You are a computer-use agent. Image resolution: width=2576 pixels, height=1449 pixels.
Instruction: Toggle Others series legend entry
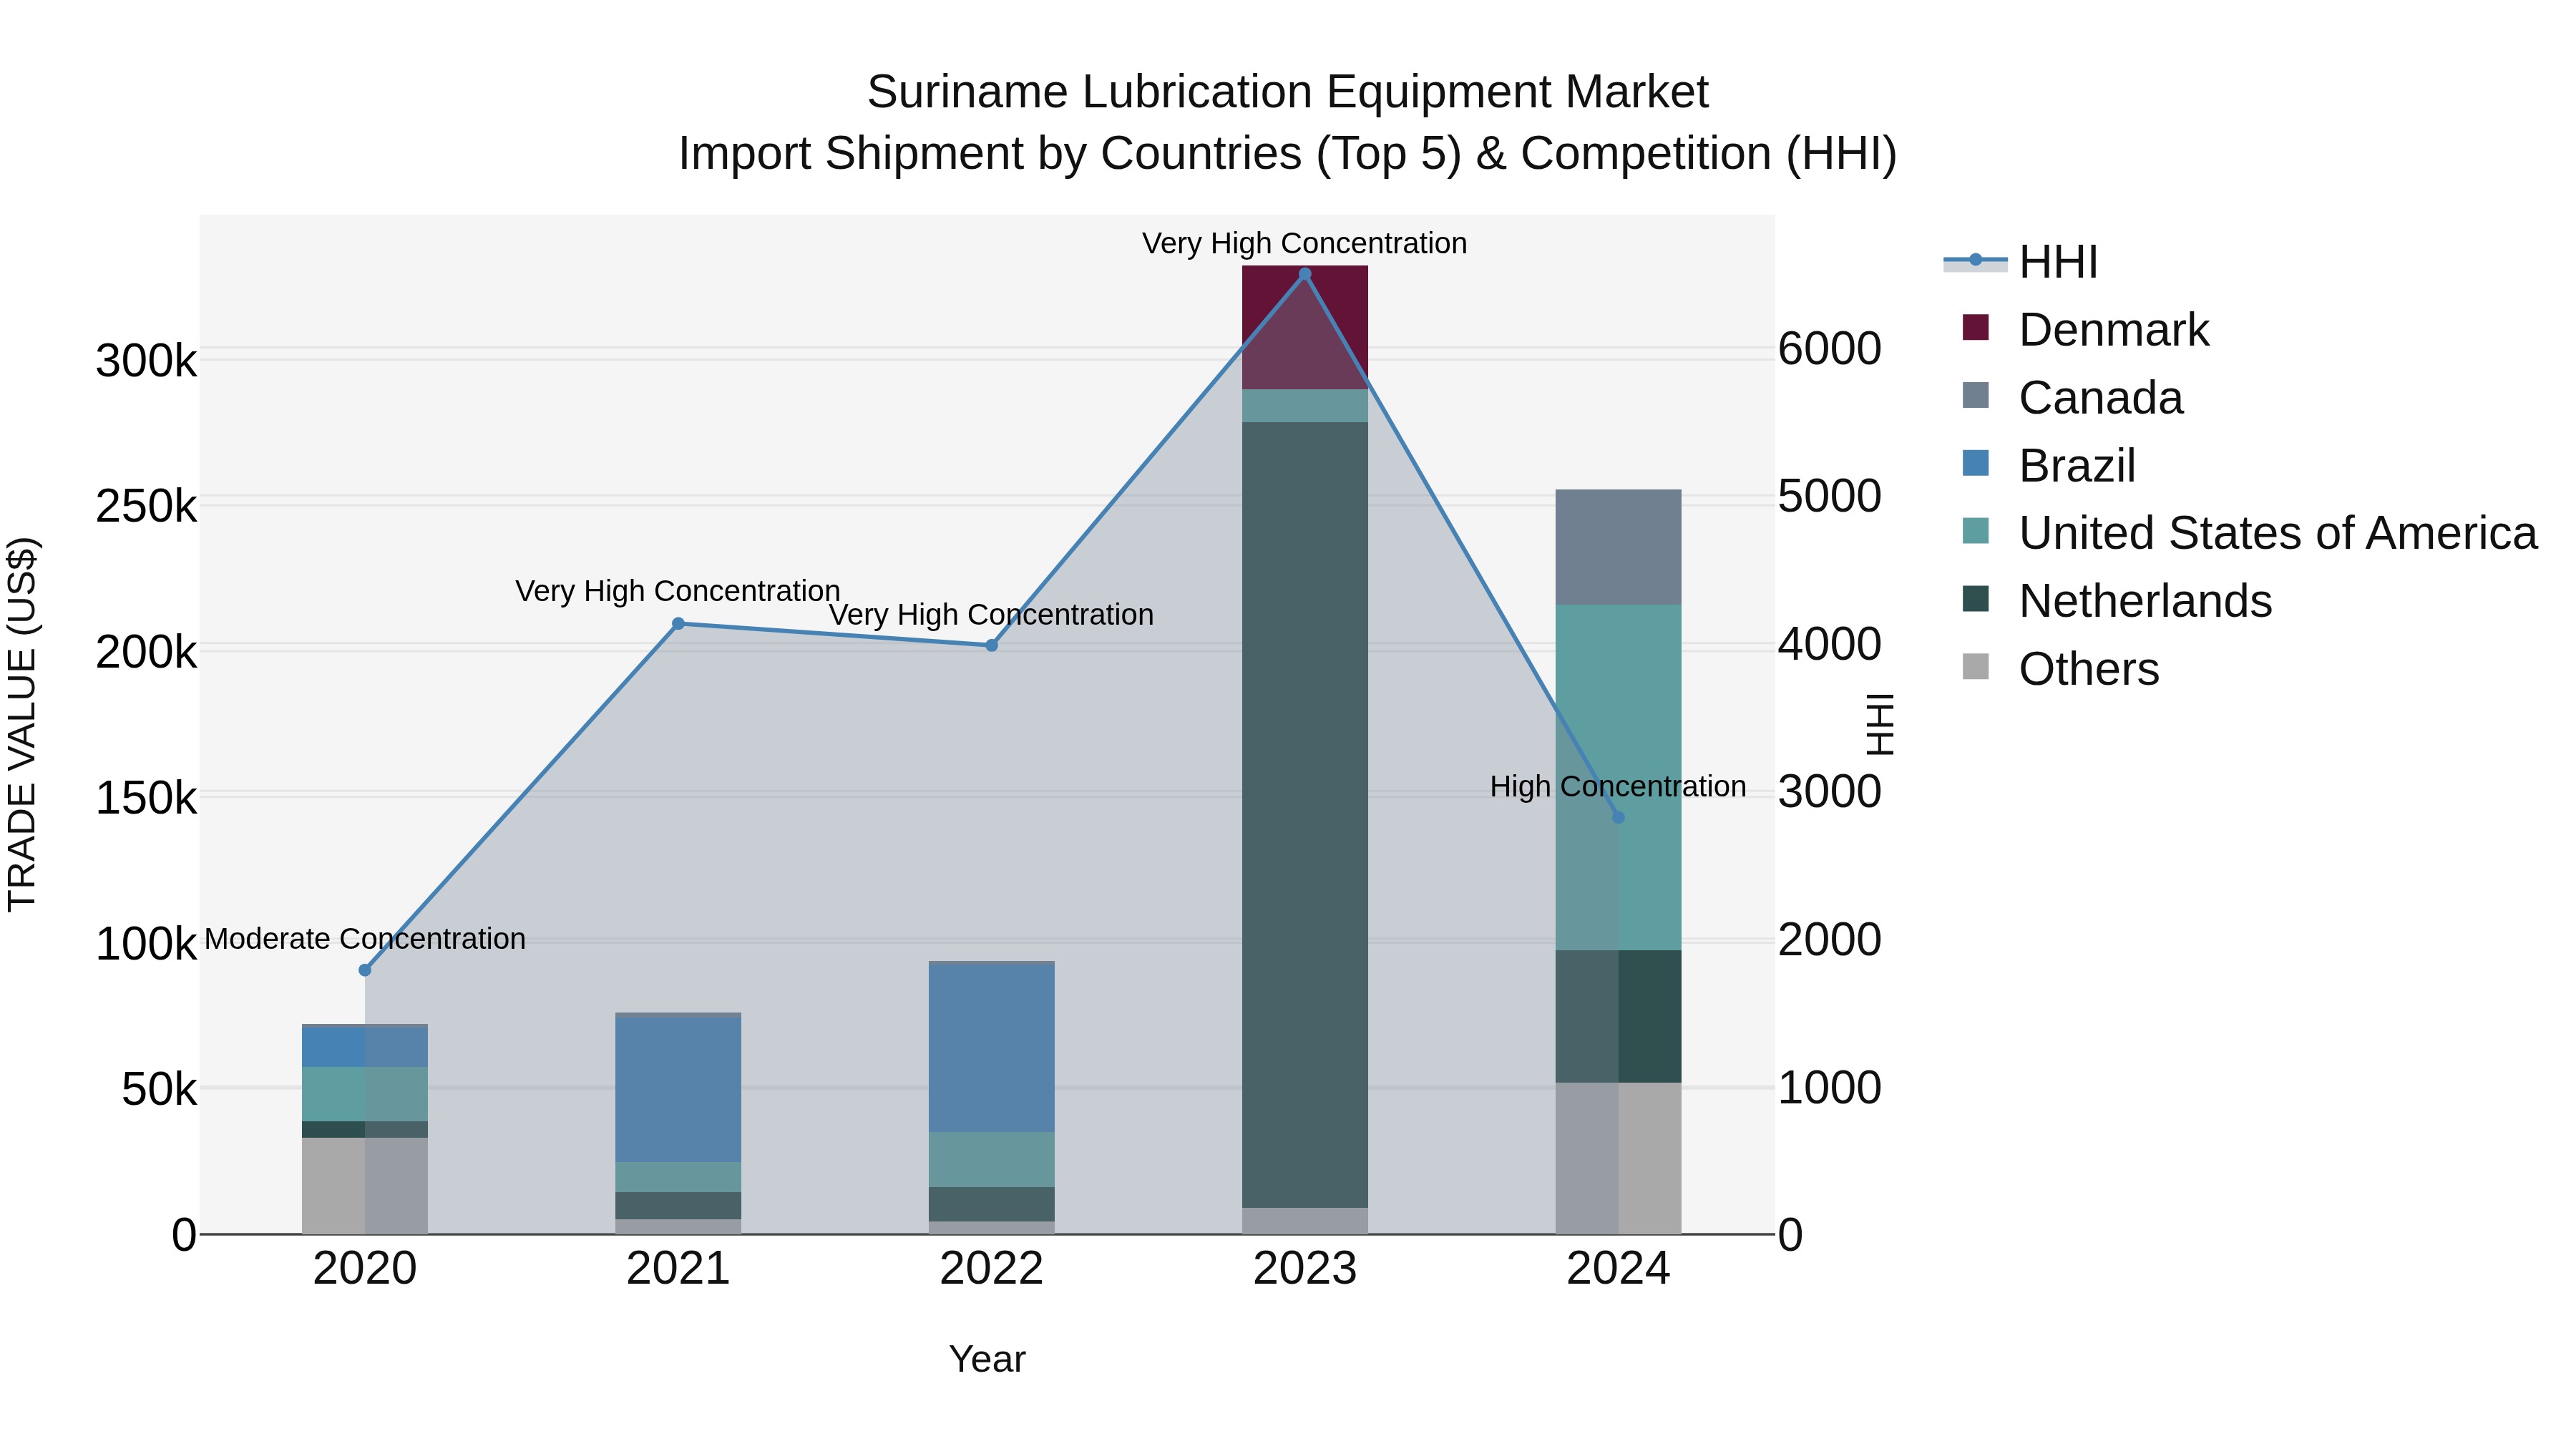click(2060, 669)
